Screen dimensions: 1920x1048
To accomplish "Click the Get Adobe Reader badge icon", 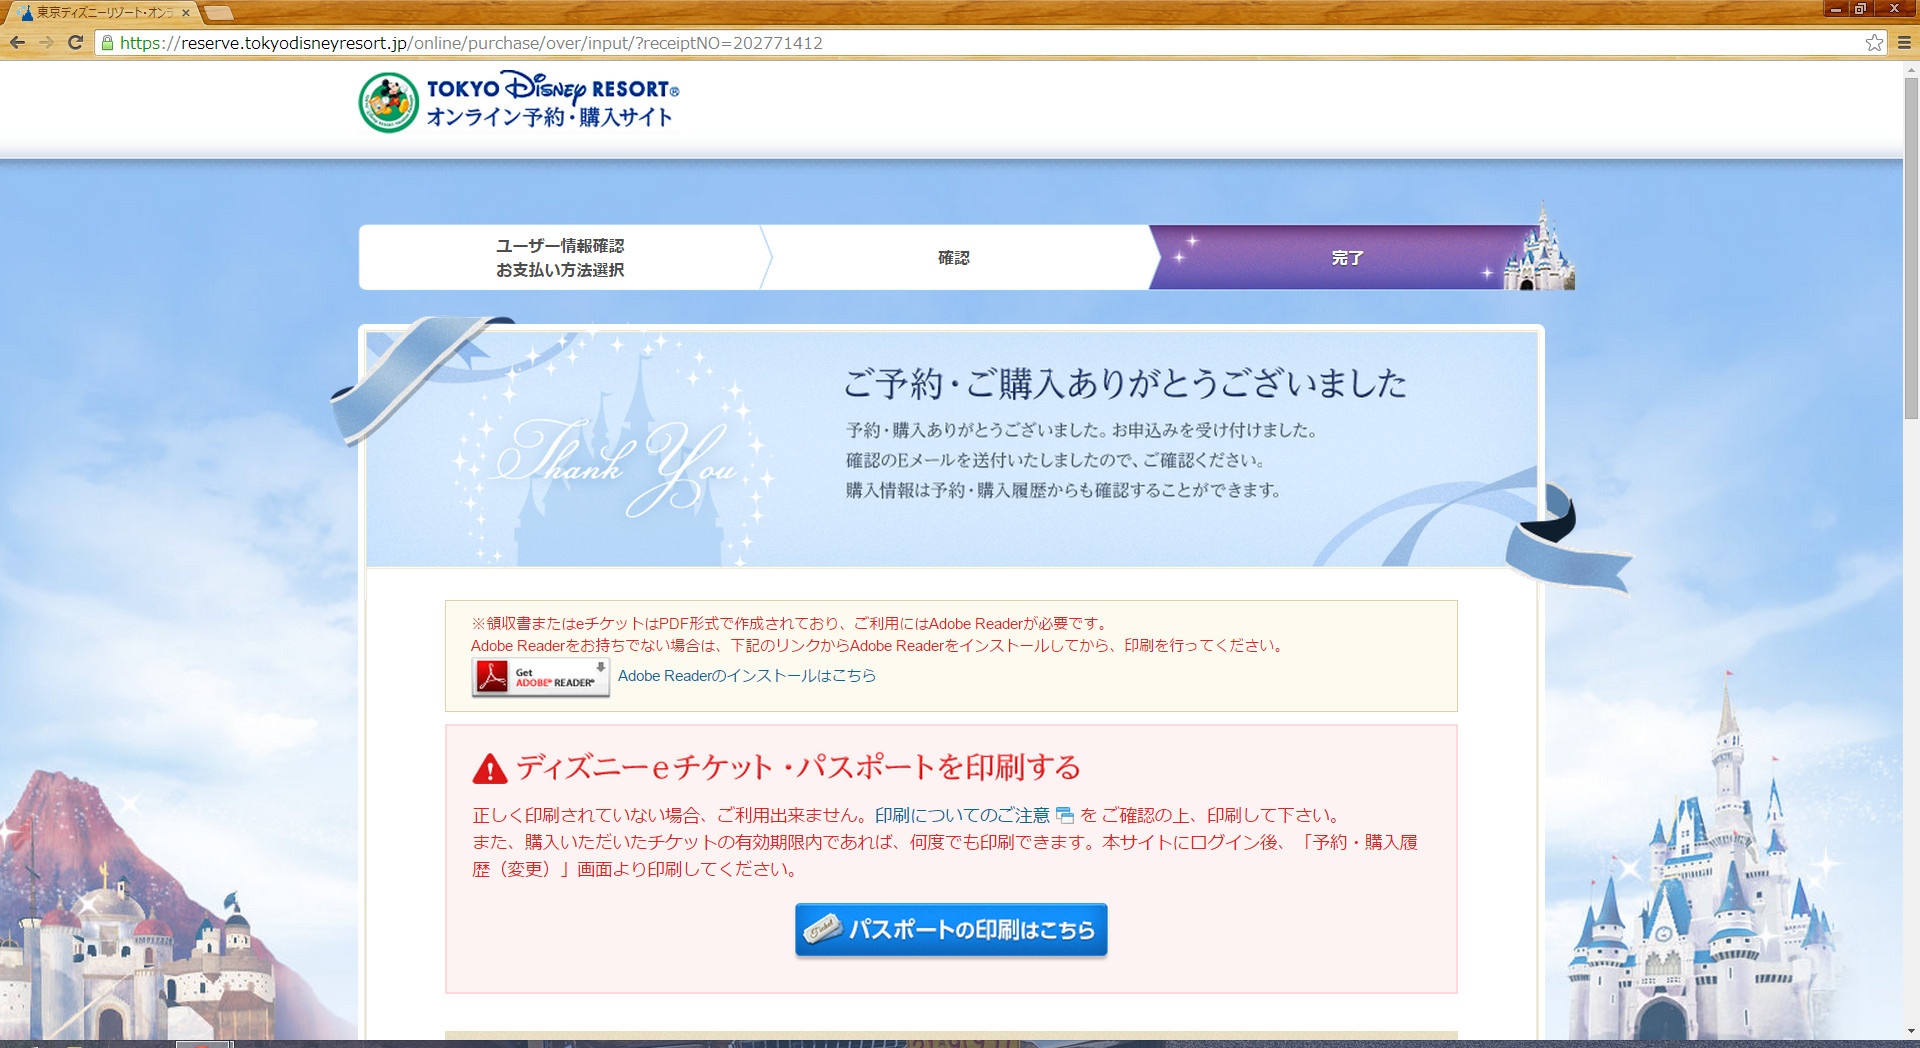I will 540,677.
